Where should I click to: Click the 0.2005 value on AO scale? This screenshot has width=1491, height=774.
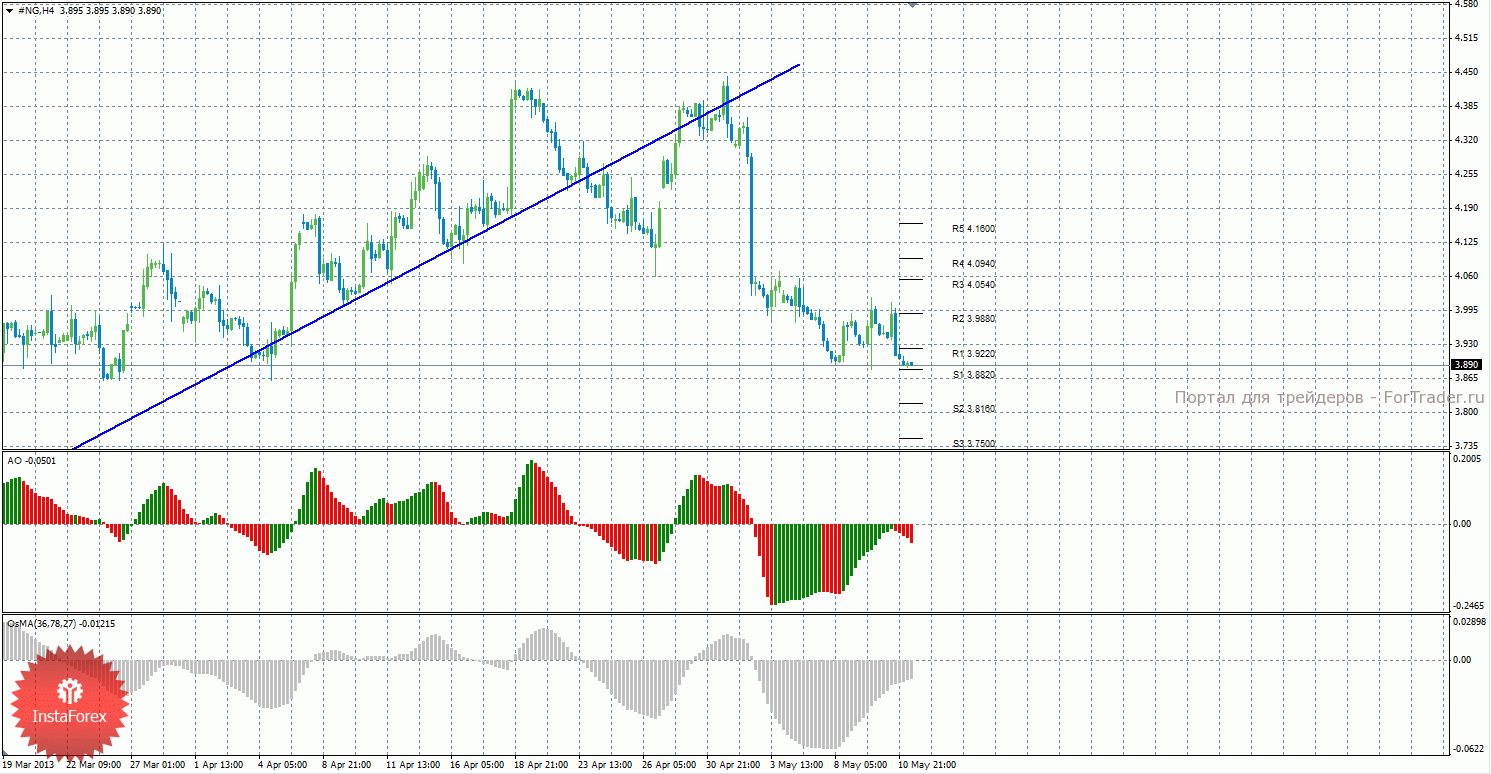(1467, 459)
